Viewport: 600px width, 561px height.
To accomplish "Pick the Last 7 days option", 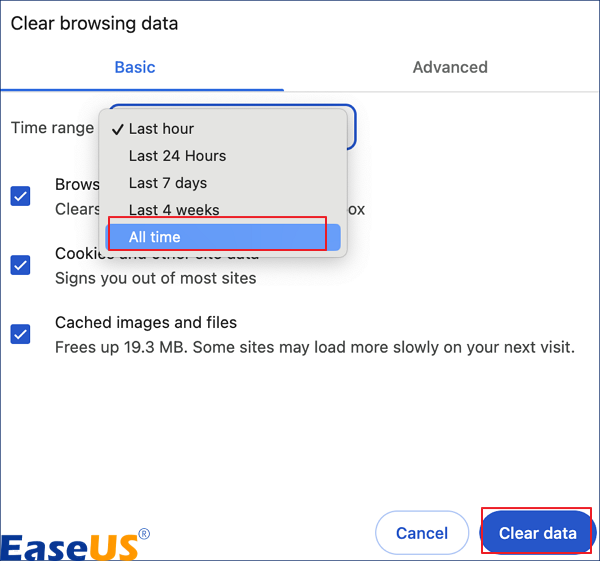I will pyautogui.click(x=168, y=183).
